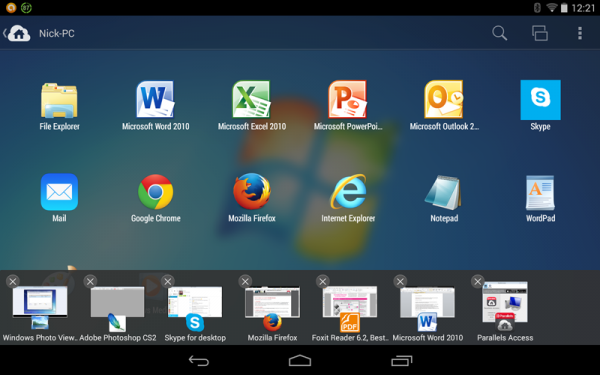Toggle the app switcher windows icon
Image resolution: width=600 pixels, height=375 pixels.
click(x=540, y=33)
